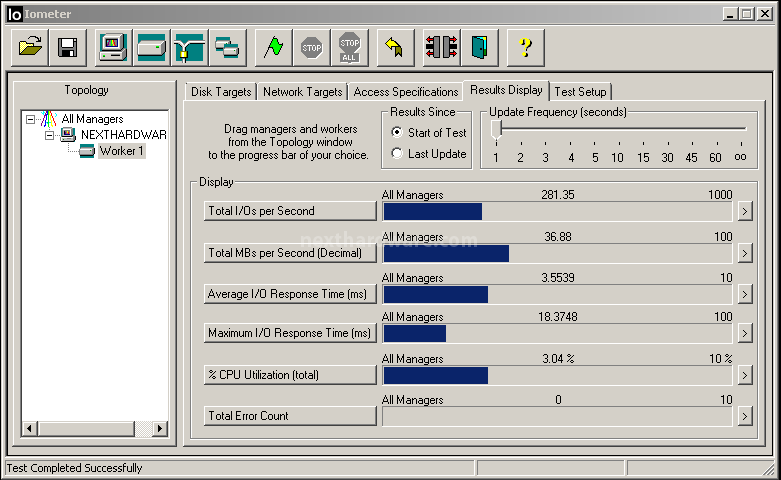Save test configuration floppy icon
781x480 pixels.
[x=68, y=47]
